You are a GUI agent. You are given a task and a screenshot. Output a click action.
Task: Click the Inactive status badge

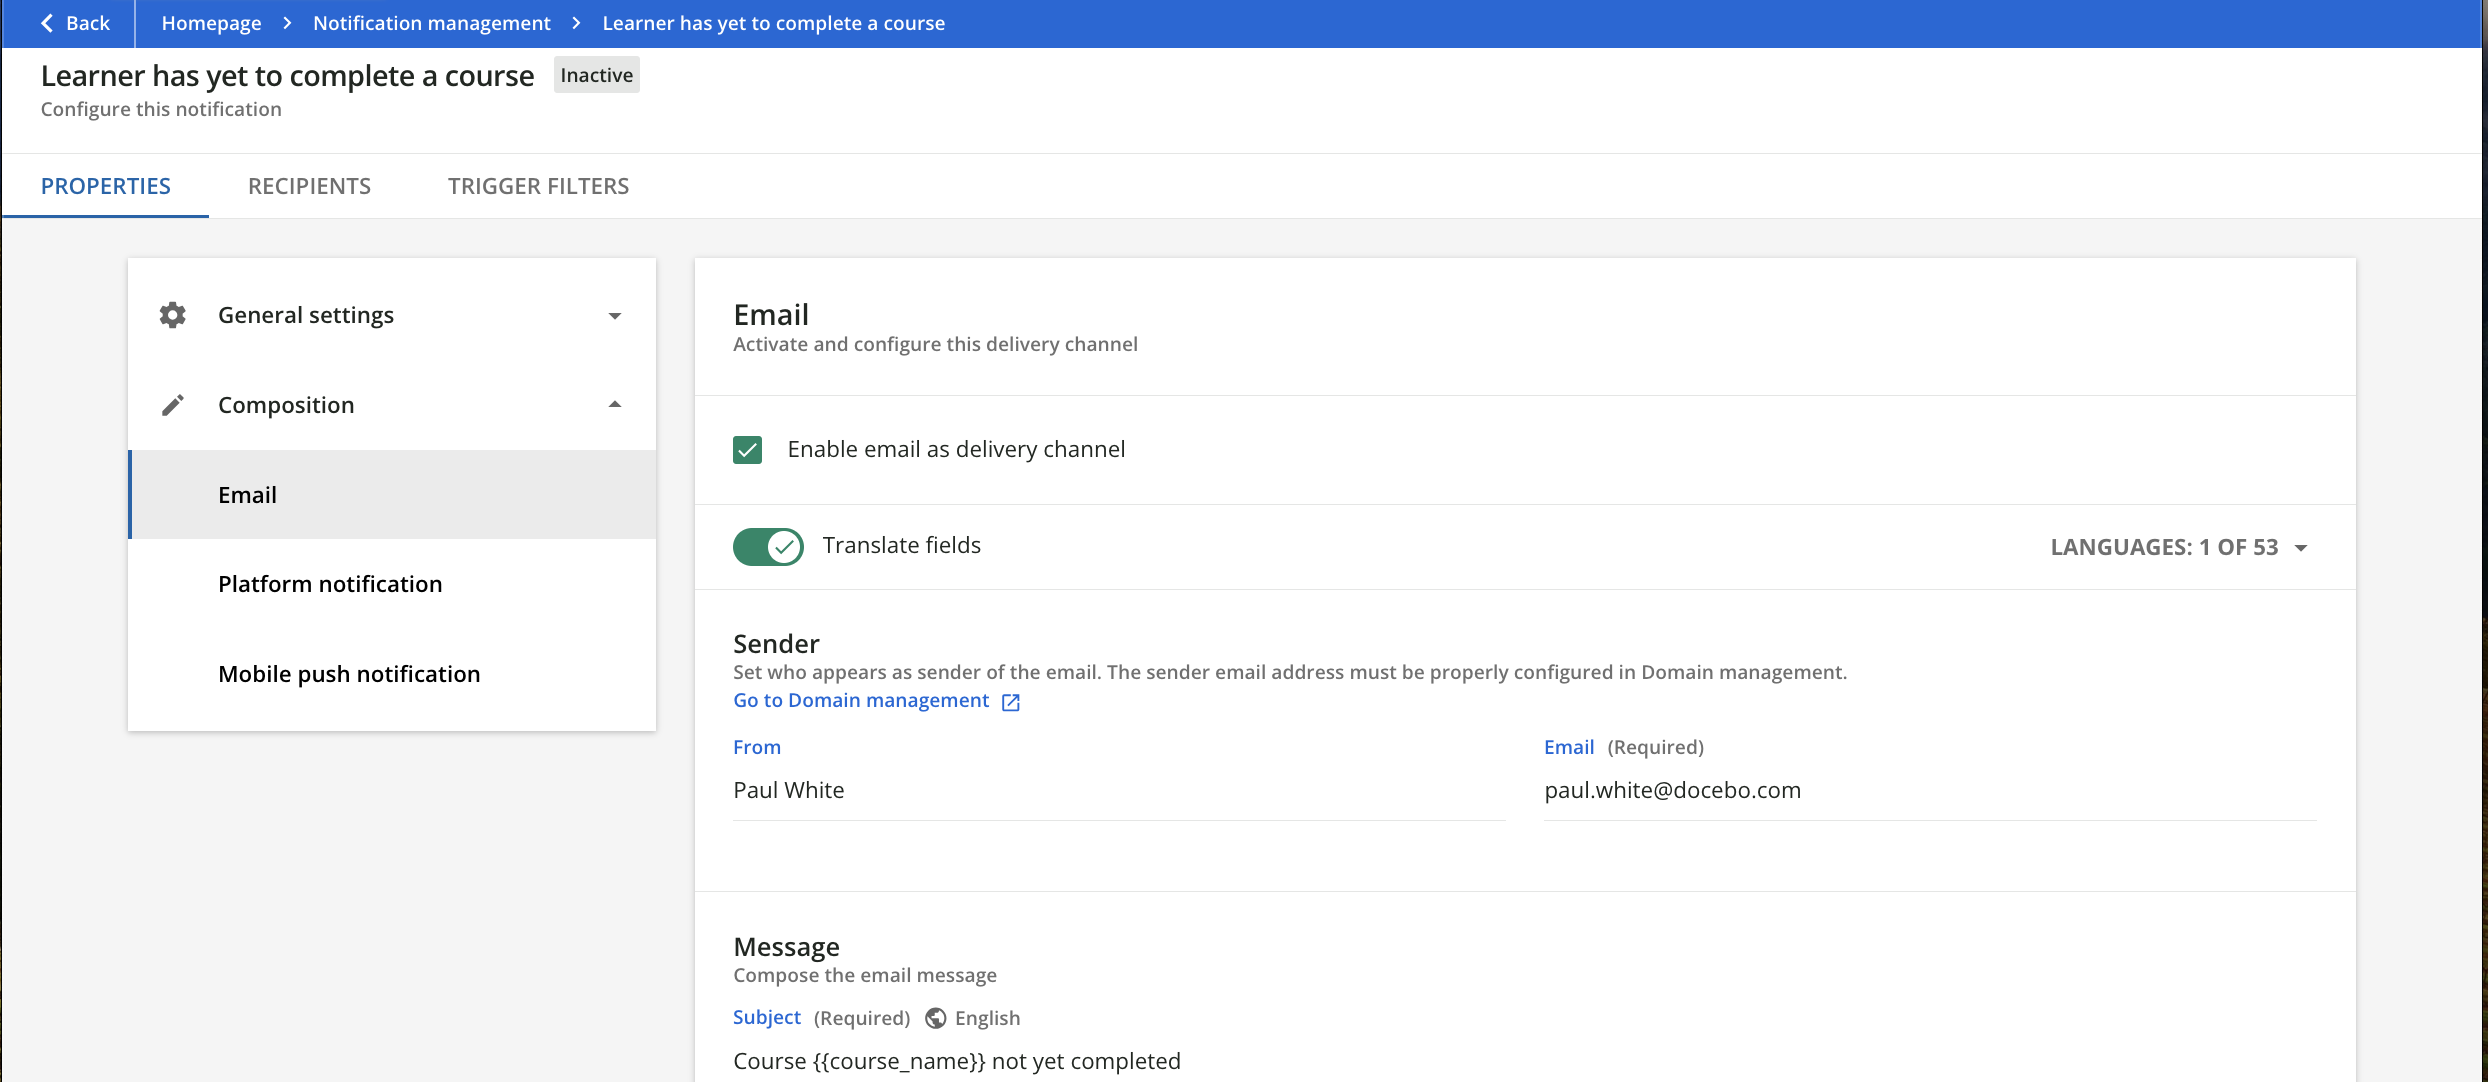click(x=597, y=75)
